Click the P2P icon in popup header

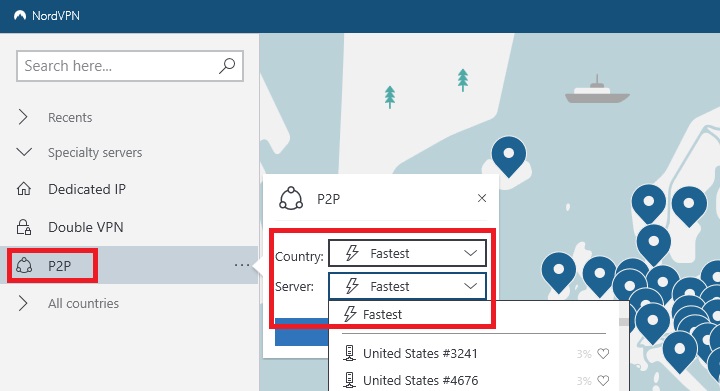[291, 199]
